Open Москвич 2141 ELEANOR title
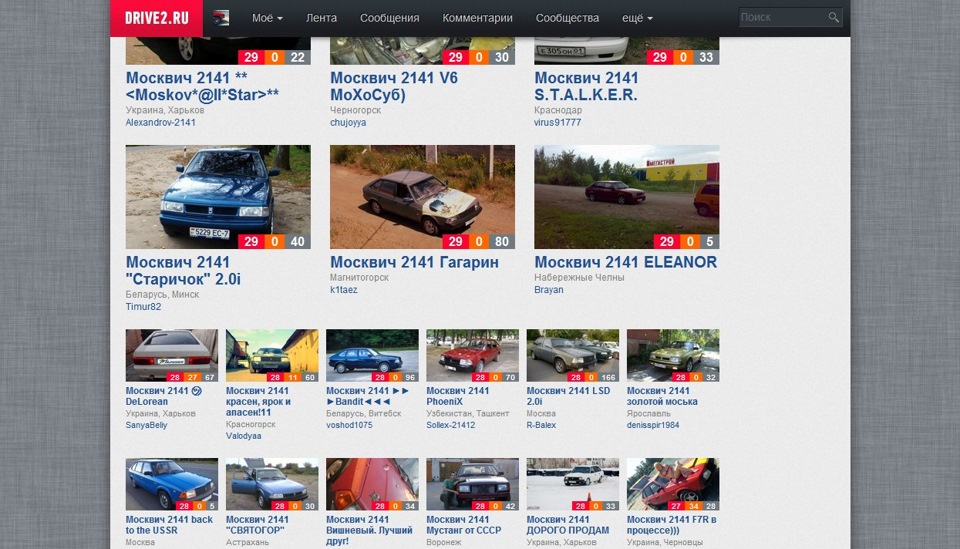The width and height of the screenshot is (960, 549). click(626, 262)
